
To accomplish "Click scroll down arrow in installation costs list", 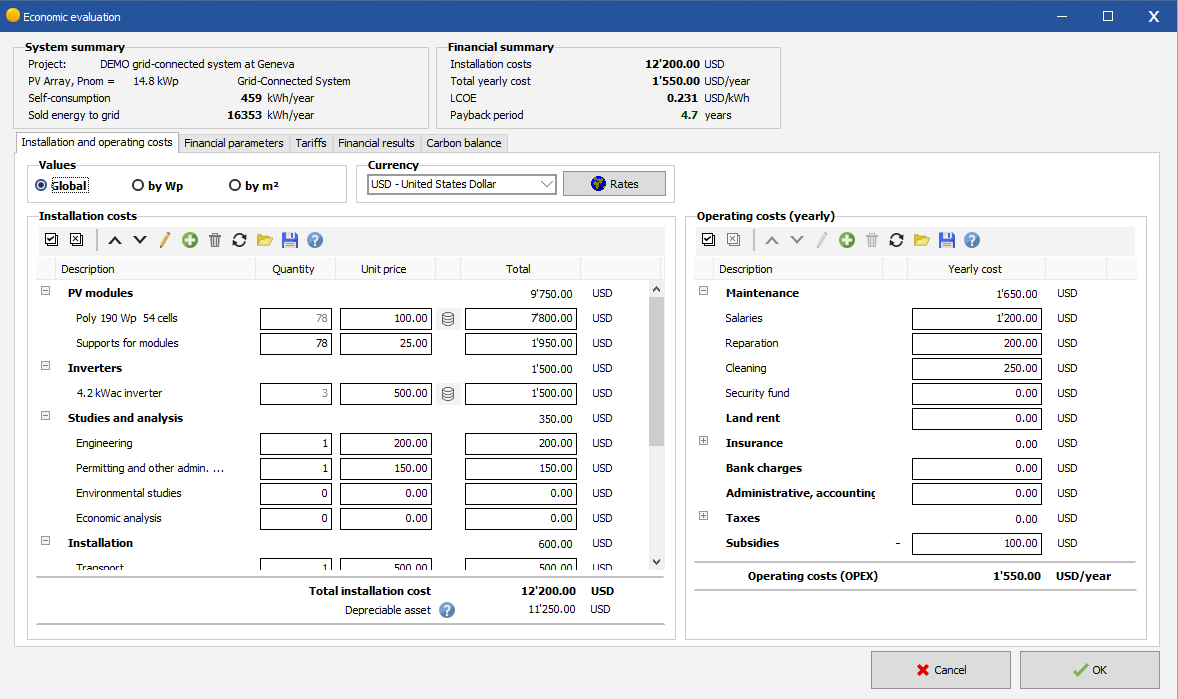I will point(657,561).
